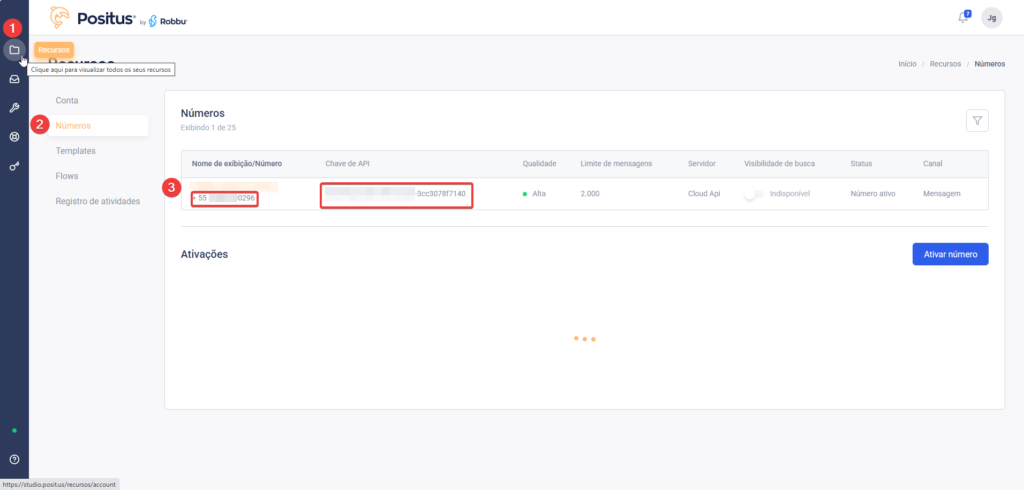
Task: Go to Início breadcrumb link
Action: pos(907,64)
